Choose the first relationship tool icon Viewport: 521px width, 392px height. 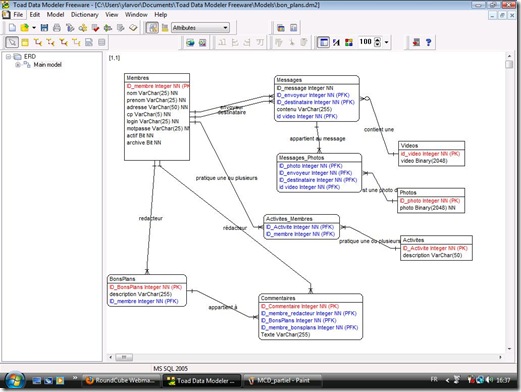point(38,42)
